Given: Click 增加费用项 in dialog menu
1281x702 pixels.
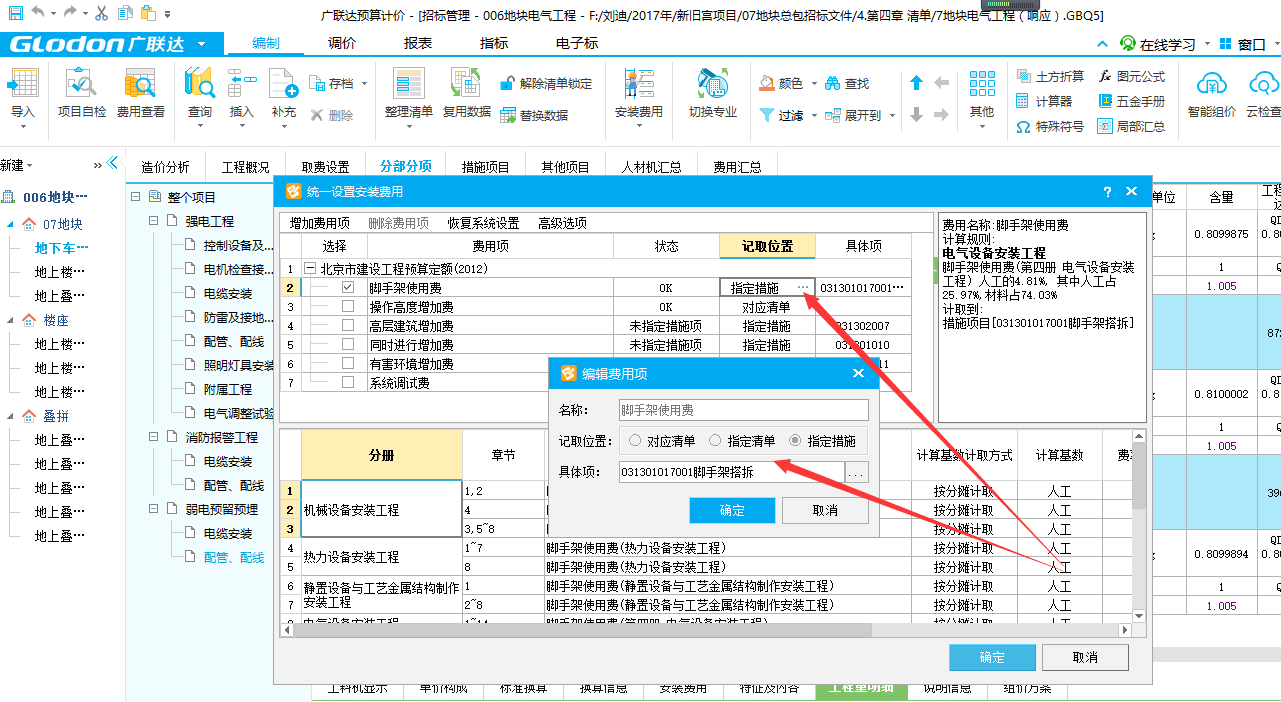Looking at the screenshot, I should tap(320, 223).
